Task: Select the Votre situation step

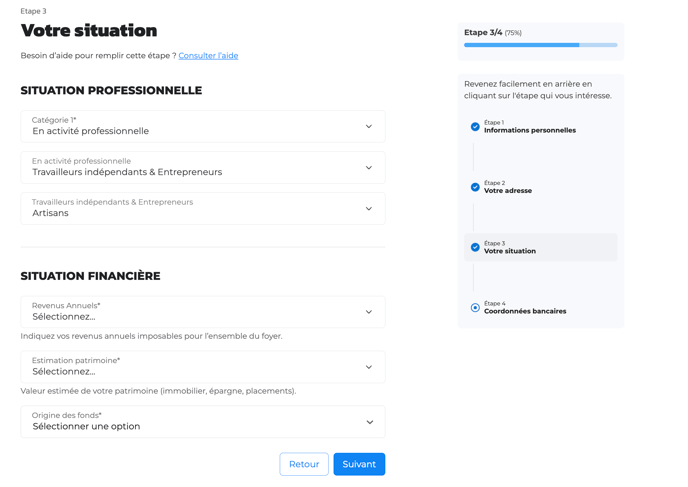Action: [510, 251]
